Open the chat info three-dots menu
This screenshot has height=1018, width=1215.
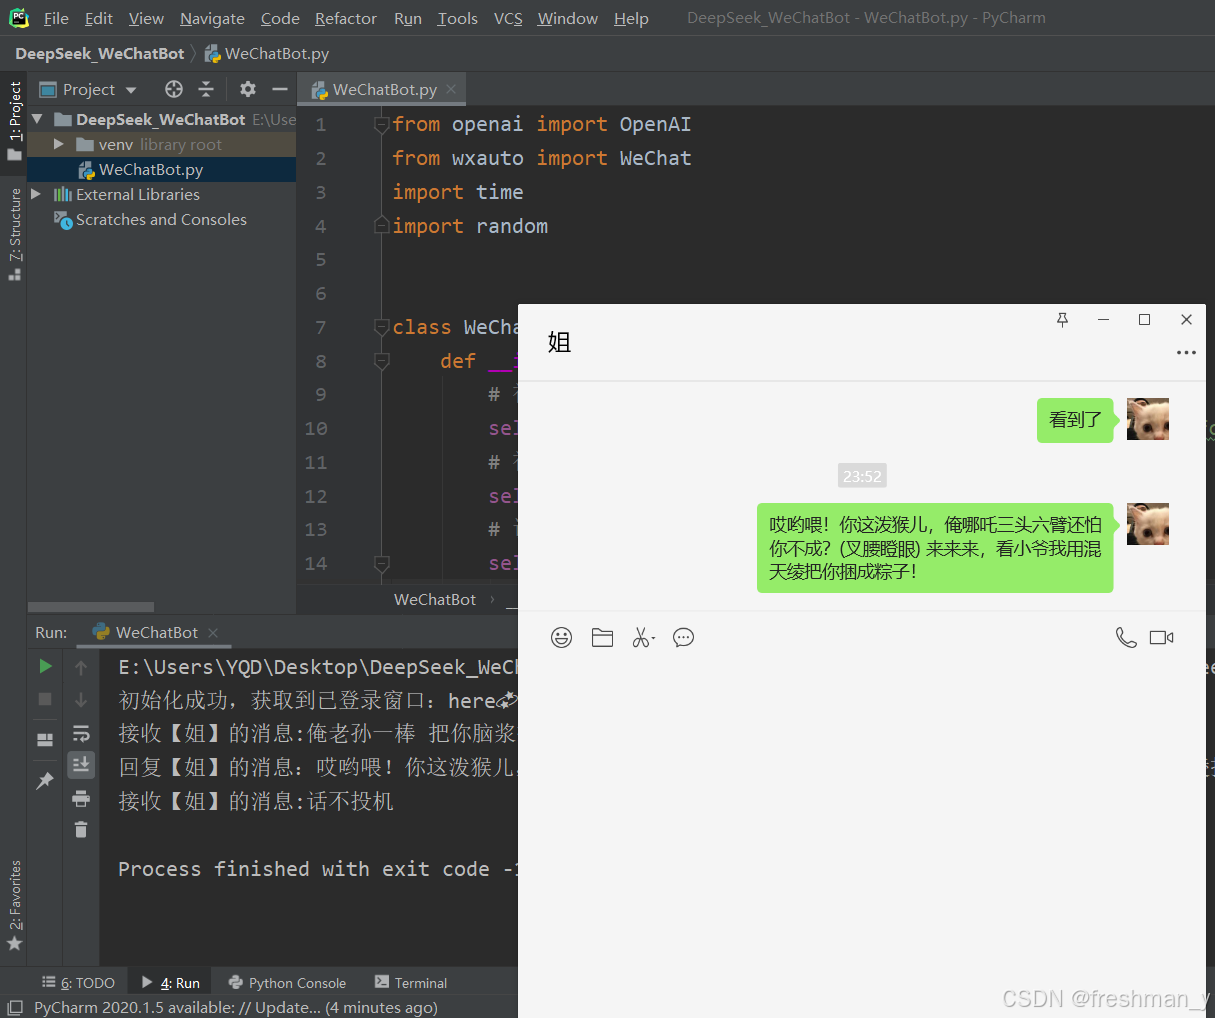pyautogui.click(x=1186, y=352)
